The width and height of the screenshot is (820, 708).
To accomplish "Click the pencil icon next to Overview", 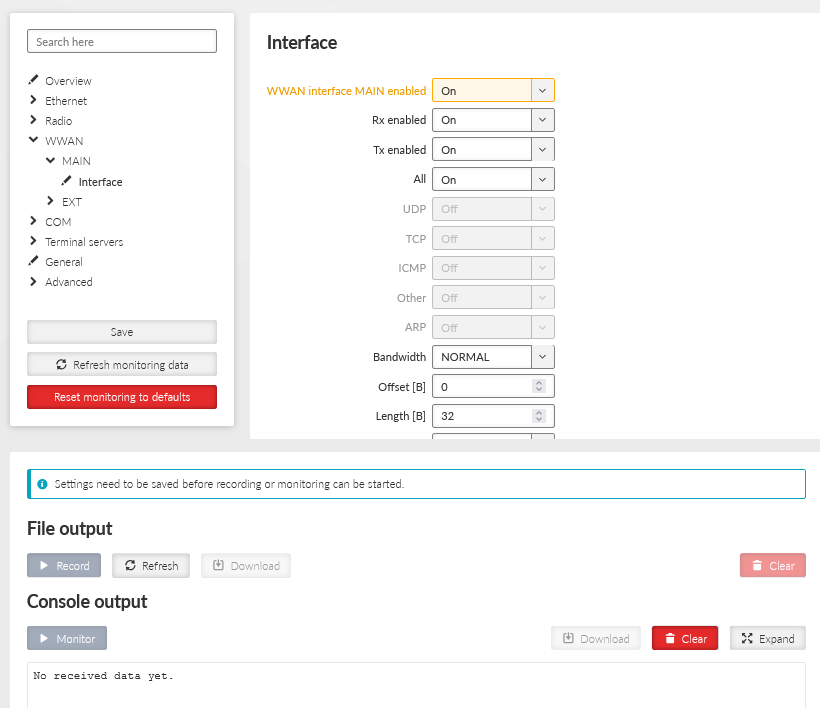I will pos(33,80).
